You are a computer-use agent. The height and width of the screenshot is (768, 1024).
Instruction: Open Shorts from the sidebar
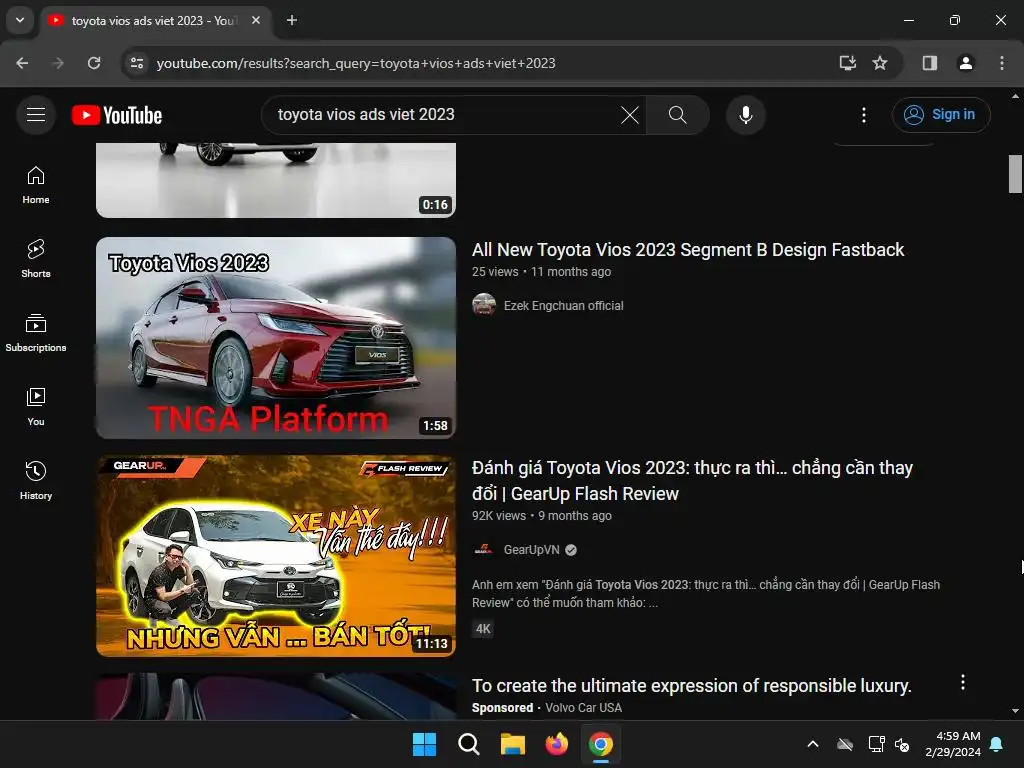pyautogui.click(x=36, y=259)
